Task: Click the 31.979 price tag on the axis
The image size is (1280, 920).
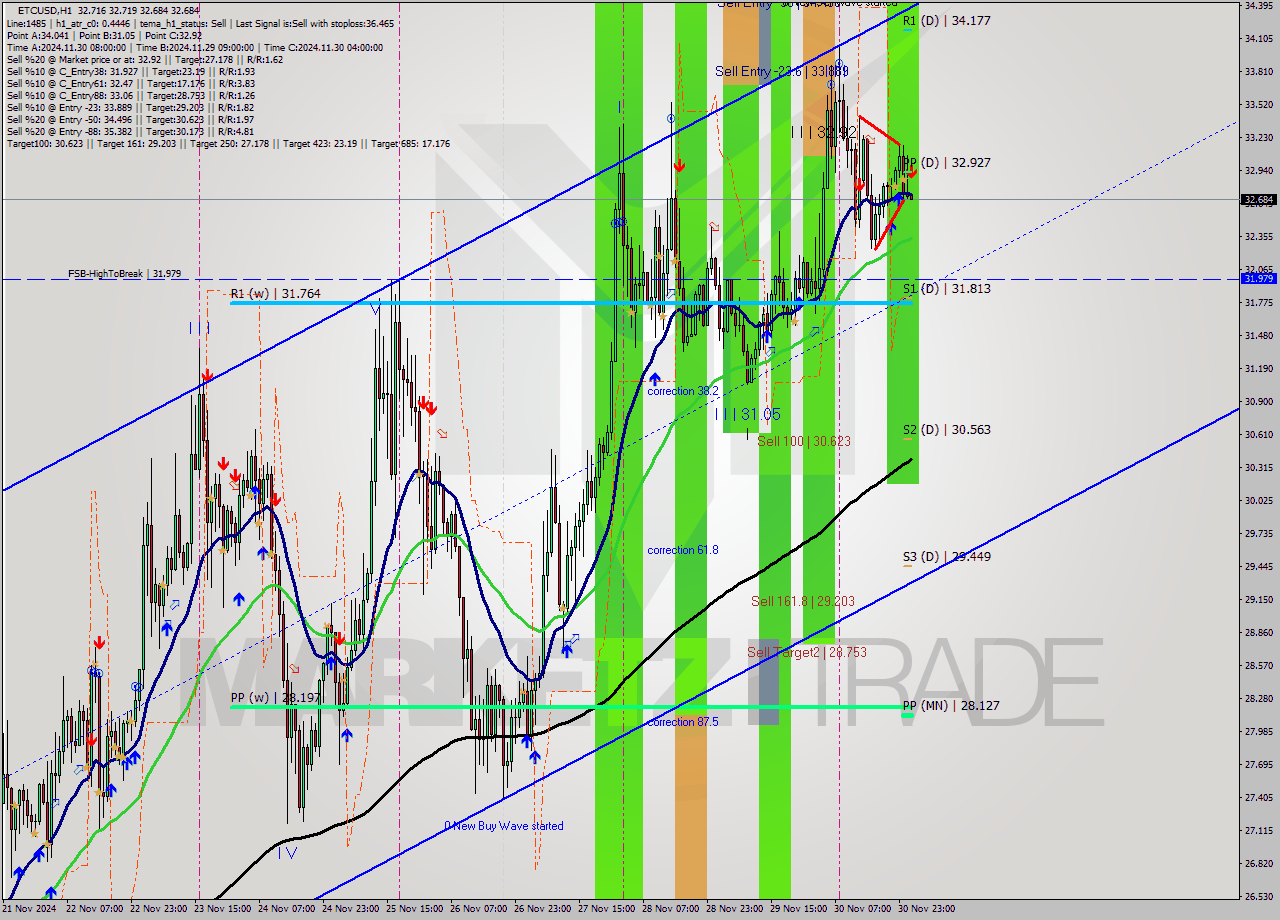Action: [x=1258, y=278]
